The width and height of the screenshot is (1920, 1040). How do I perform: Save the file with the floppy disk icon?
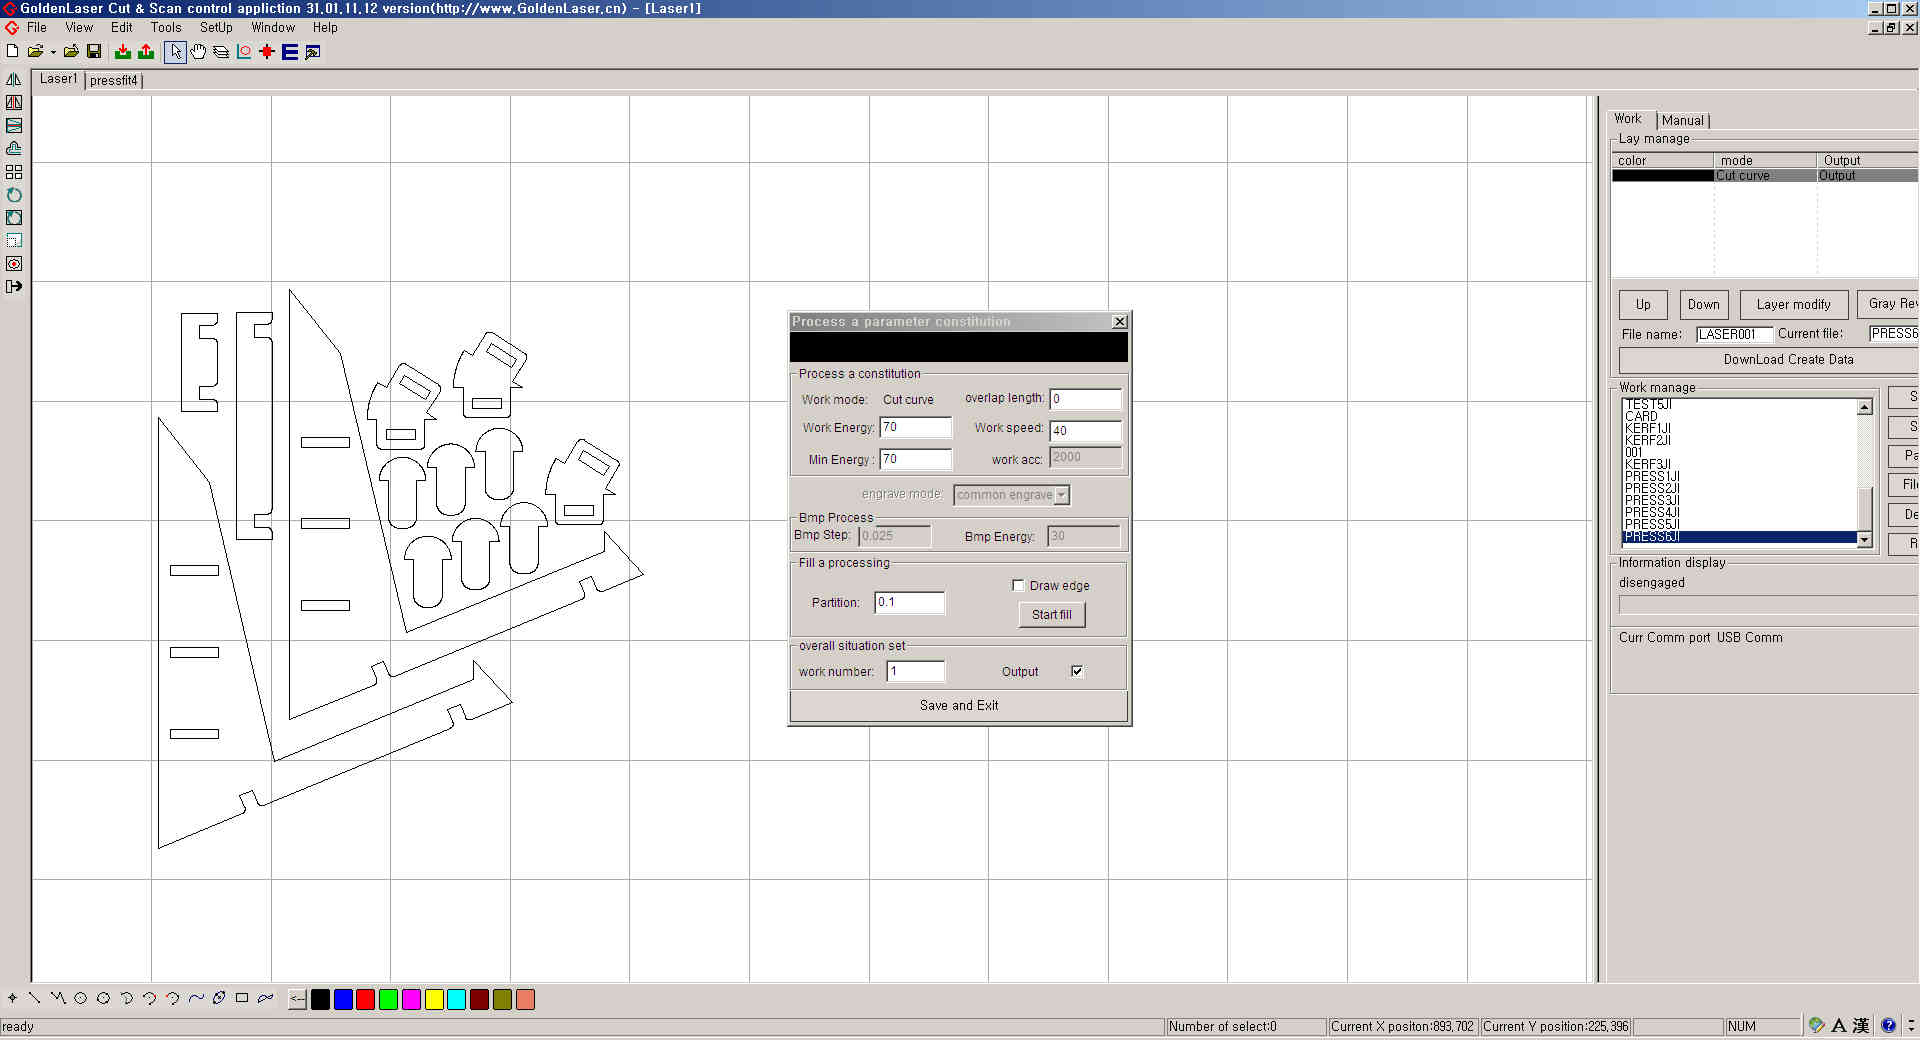click(94, 51)
